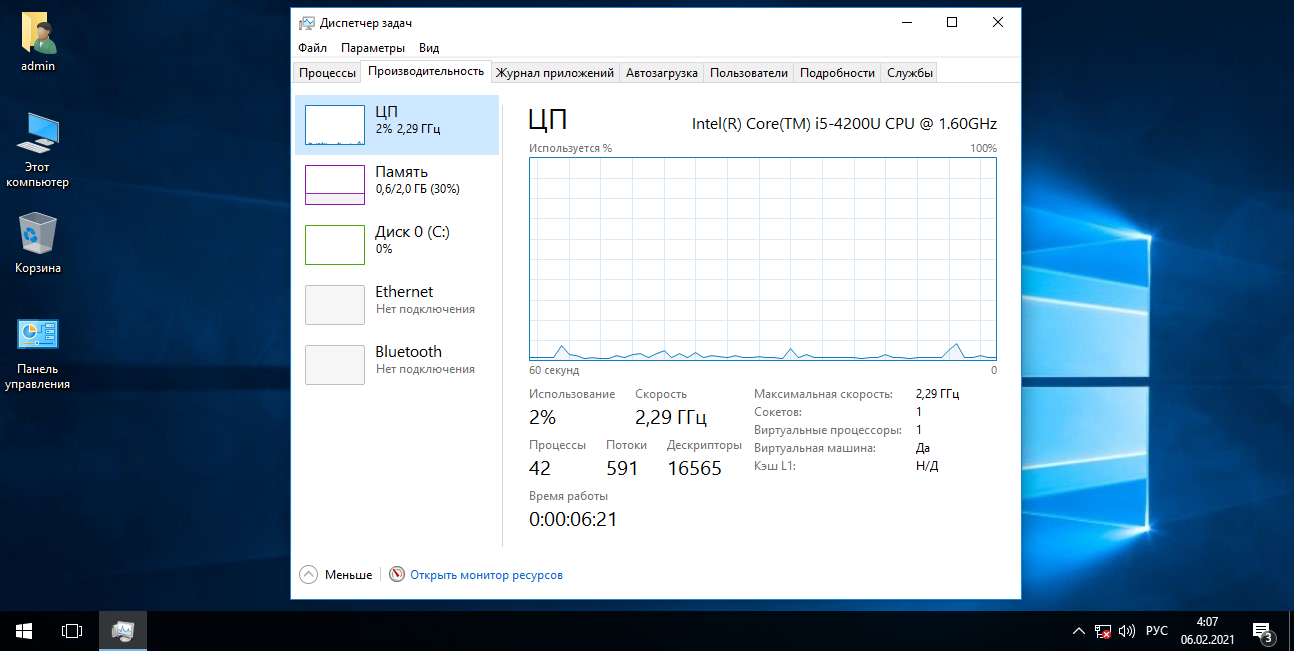Switch to the Подробности tab

(838, 73)
